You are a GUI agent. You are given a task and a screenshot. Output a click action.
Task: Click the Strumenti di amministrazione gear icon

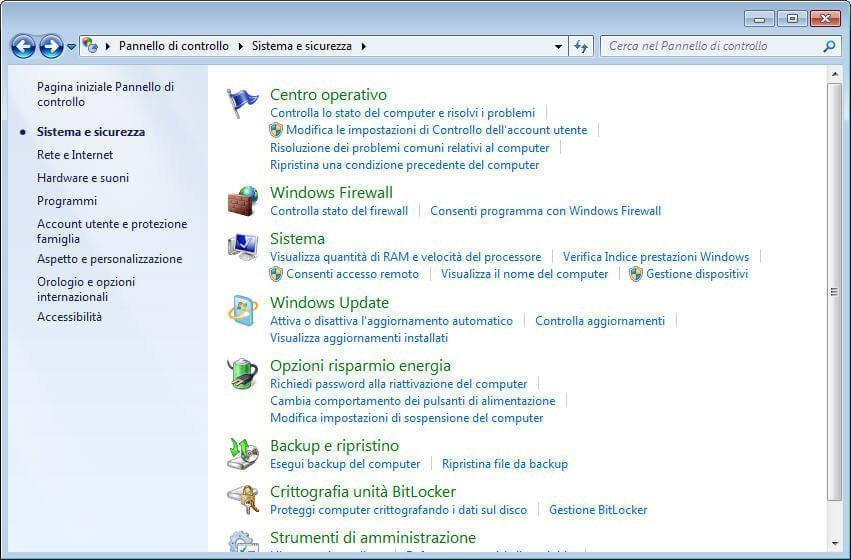click(x=243, y=542)
